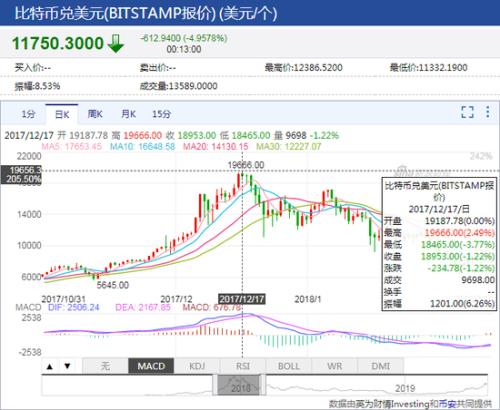Click the 最高价:12386.5200 field
The height and width of the screenshot is (410, 500).
pos(304,68)
